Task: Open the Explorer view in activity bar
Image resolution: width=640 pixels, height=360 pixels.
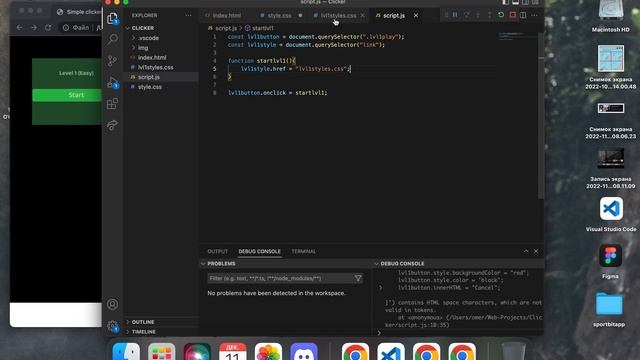Action: 112,18
